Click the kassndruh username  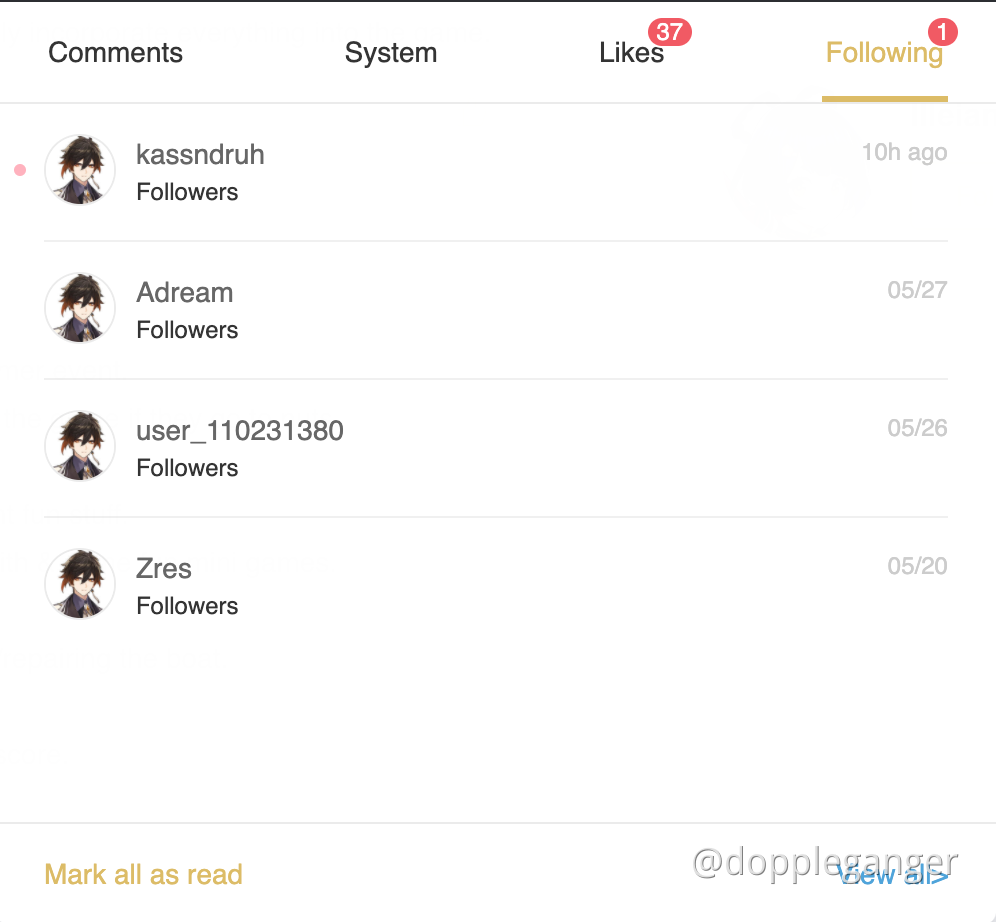[200, 154]
